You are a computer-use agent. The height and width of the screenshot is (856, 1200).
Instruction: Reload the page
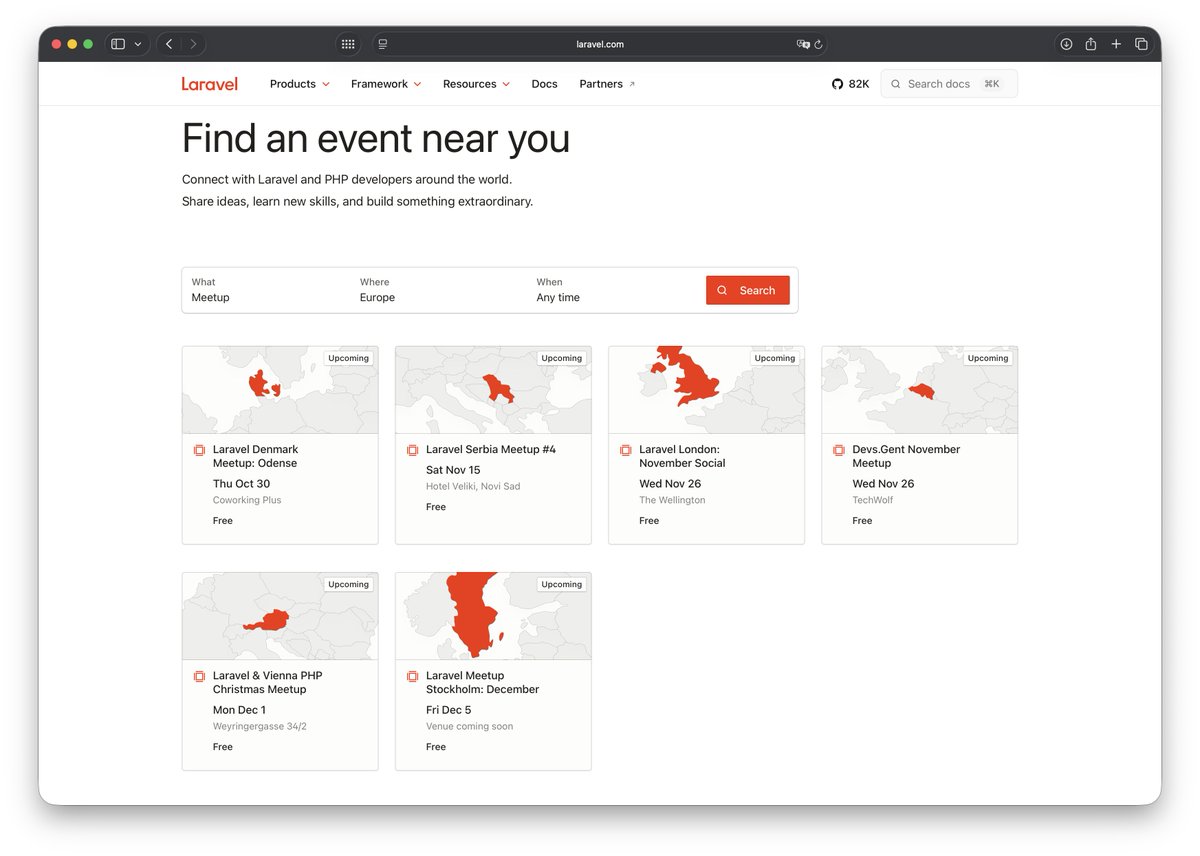pos(818,44)
